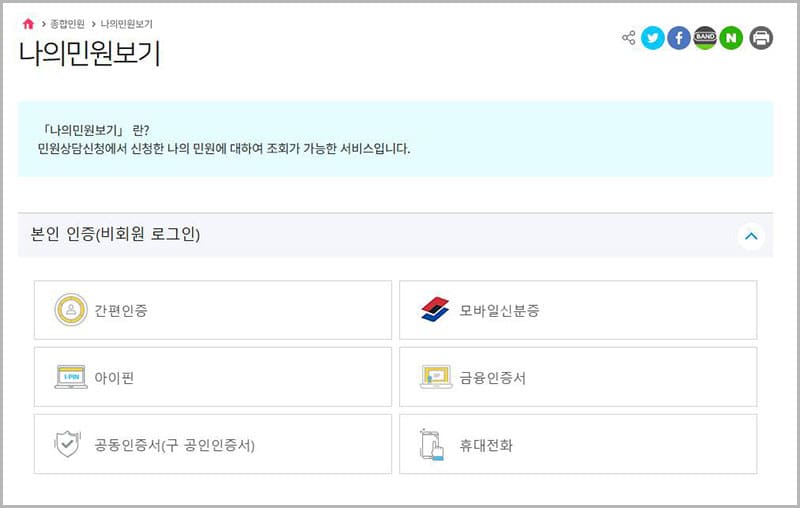Click the home icon in breadcrumb

coord(28,23)
